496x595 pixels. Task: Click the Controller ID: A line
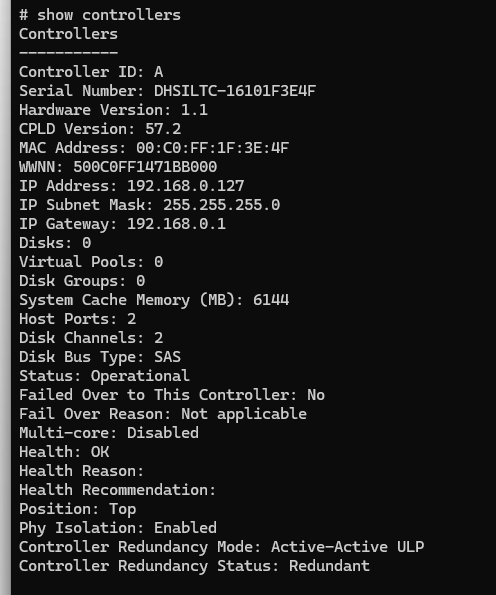click(x=91, y=72)
